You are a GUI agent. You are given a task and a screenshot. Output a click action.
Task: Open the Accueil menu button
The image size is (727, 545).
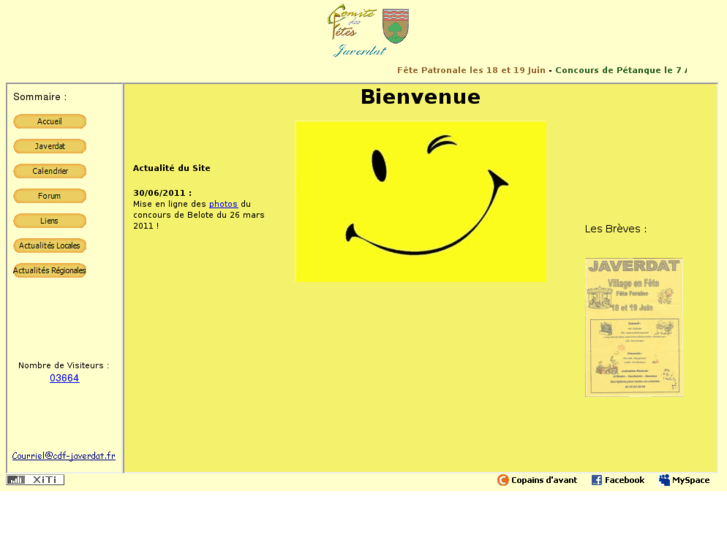click(50, 122)
